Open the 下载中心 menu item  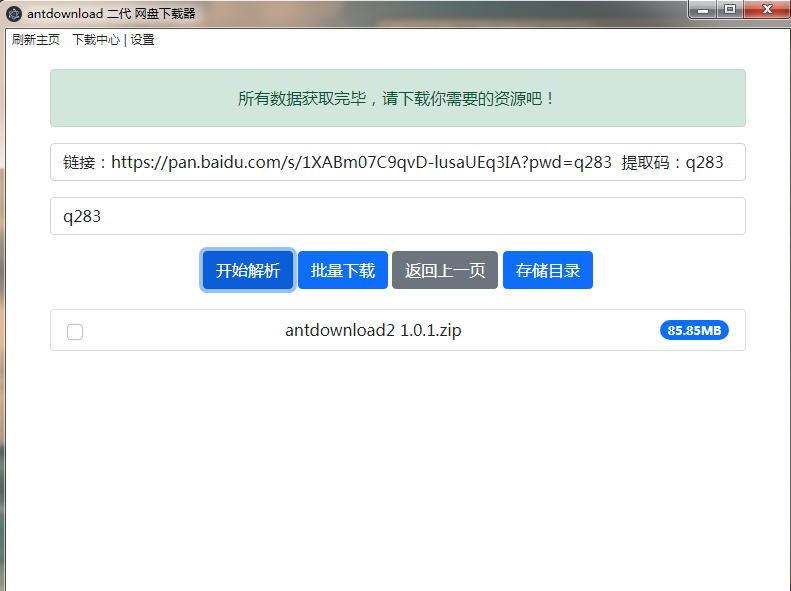96,40
